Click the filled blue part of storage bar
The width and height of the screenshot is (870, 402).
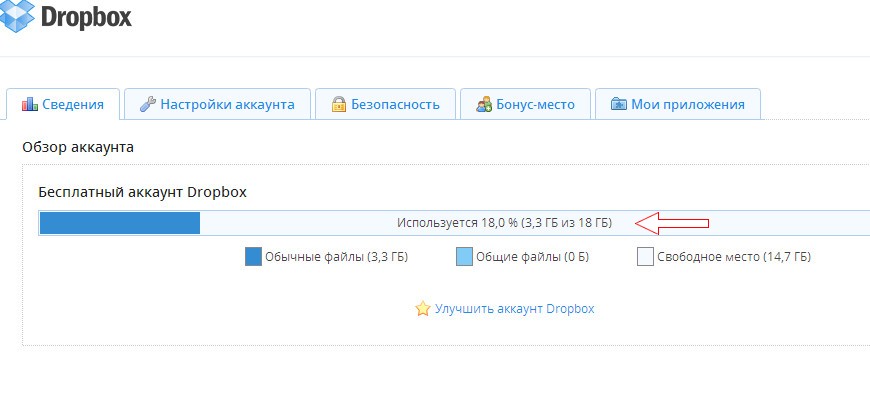tap(120, 222)
